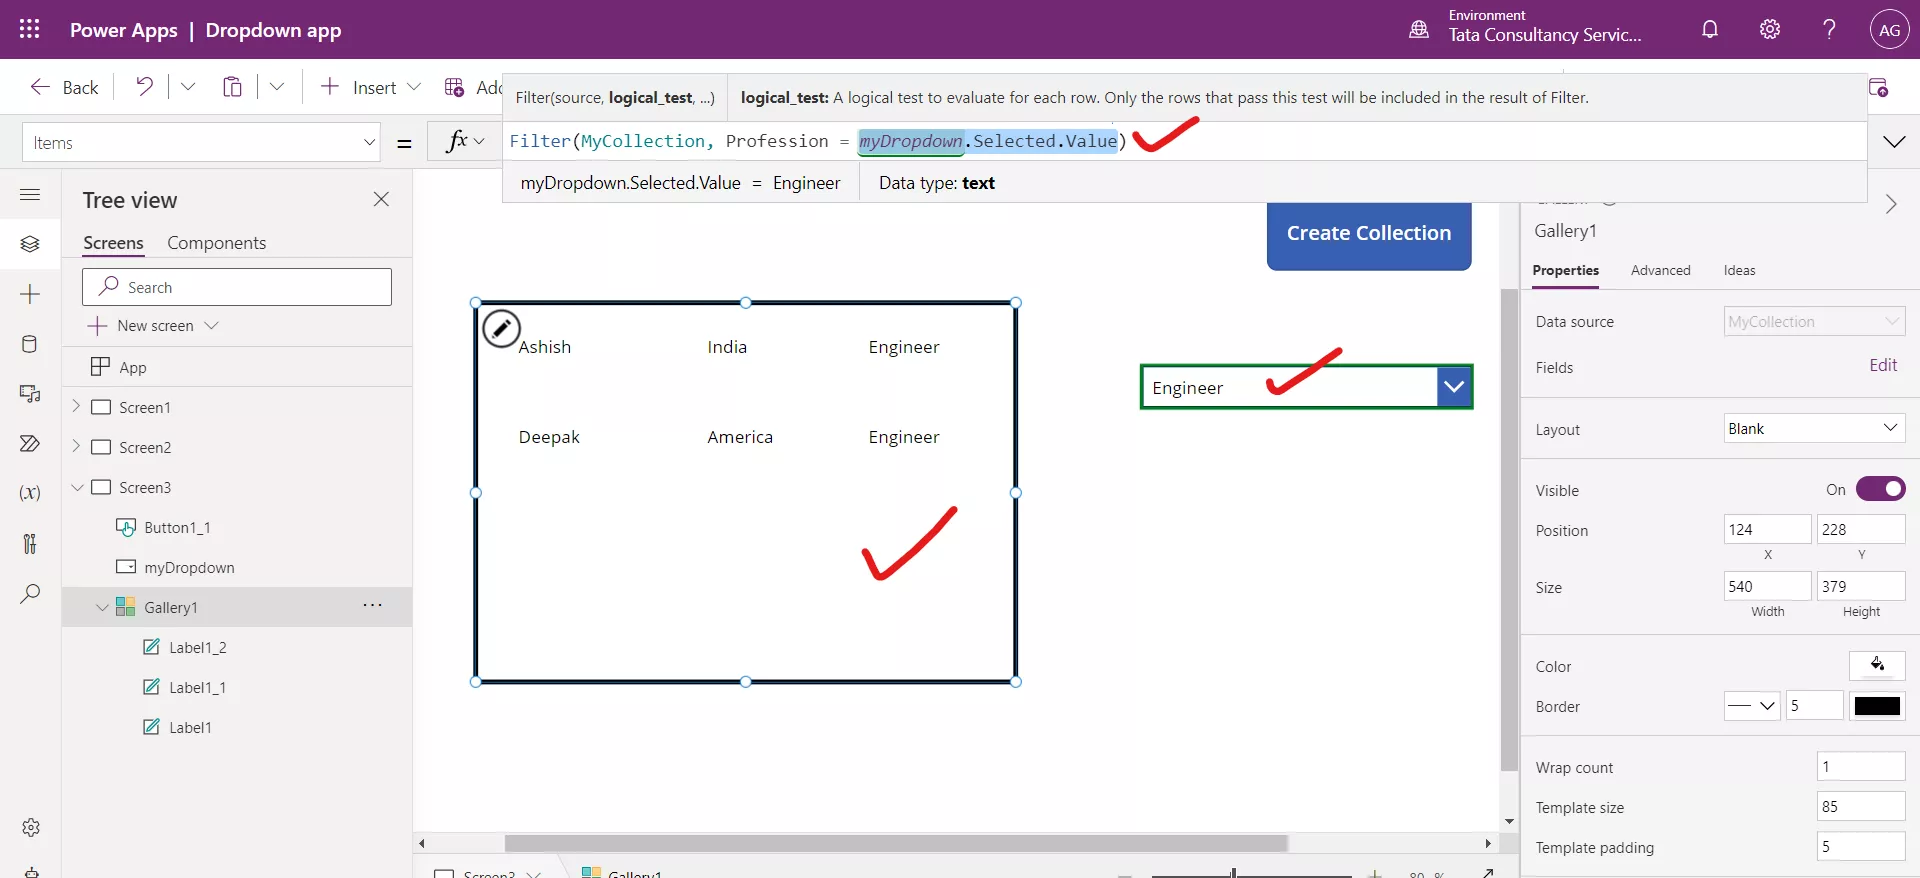Click the fill color bucket icon
This screenshot has width=1920, height=878.
coord(1877,665)
